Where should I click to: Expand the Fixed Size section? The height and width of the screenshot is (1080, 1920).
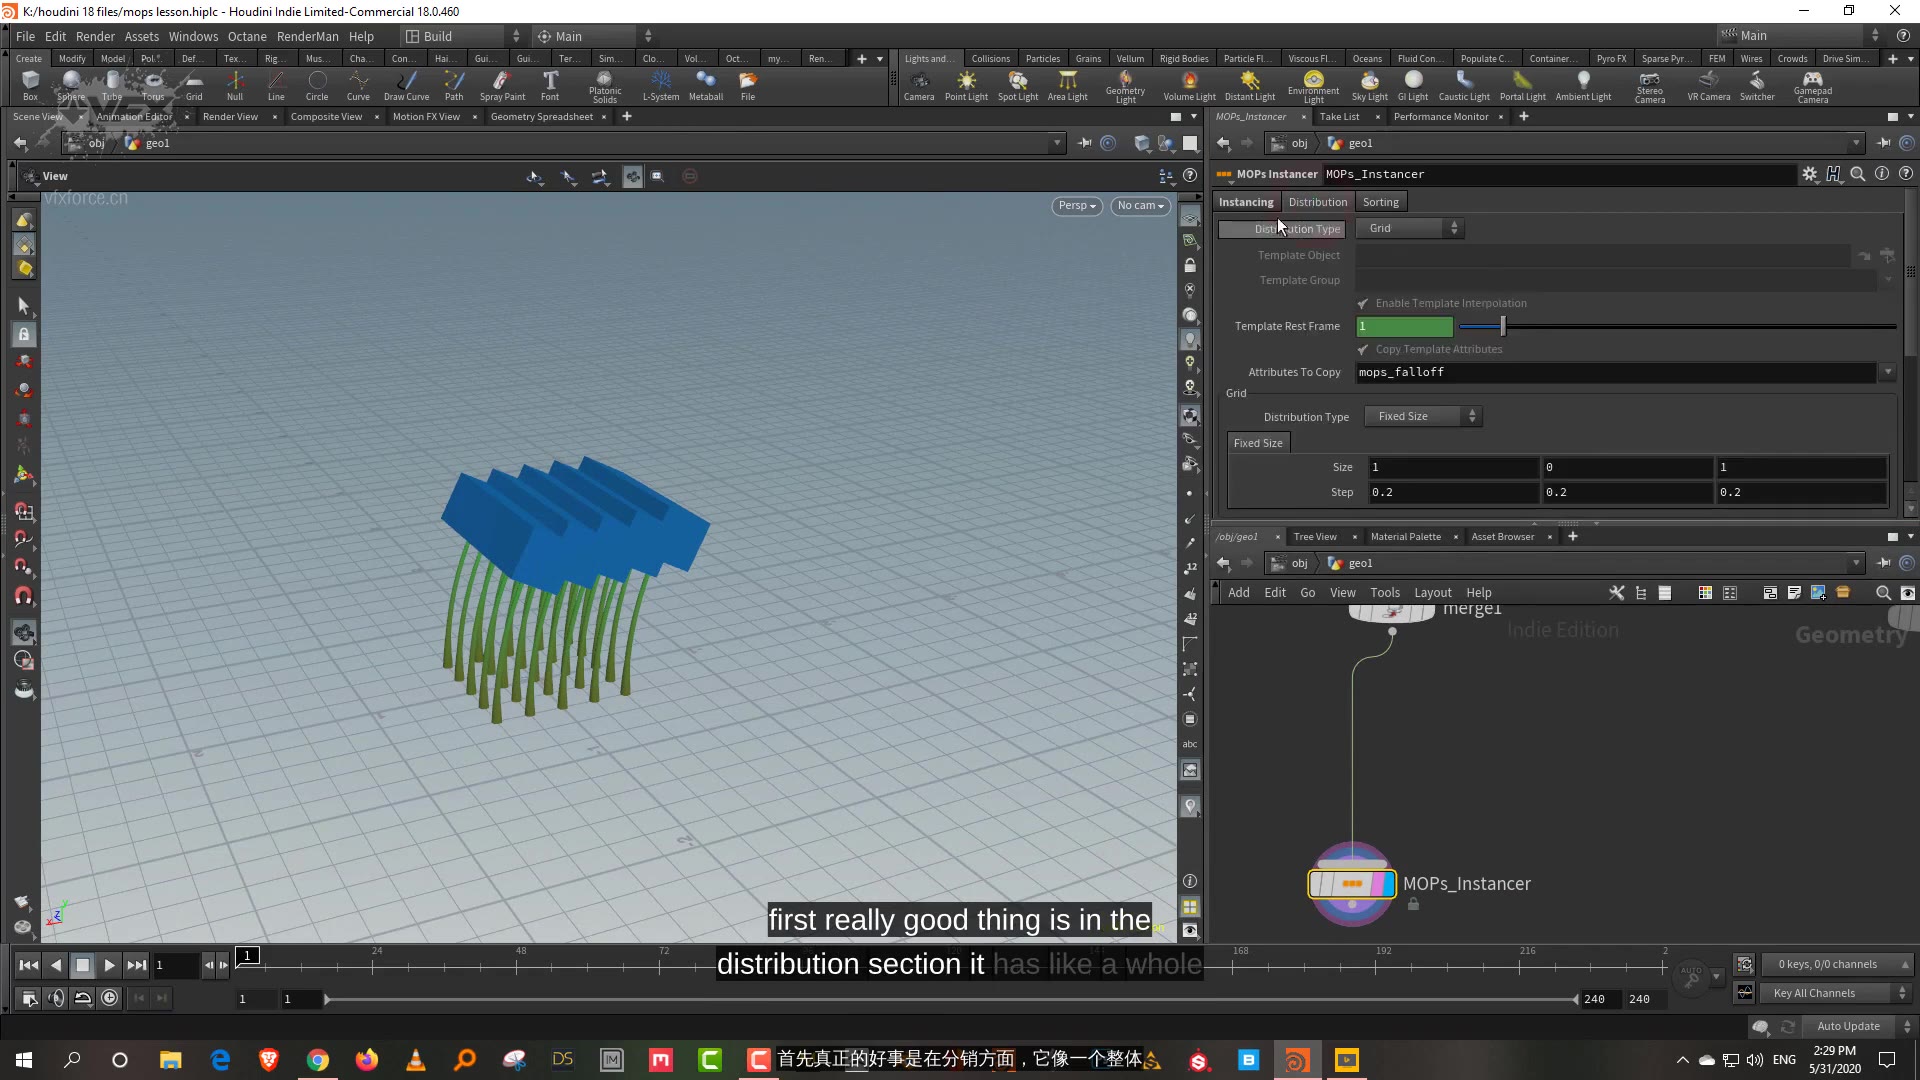click(1258, 442)
